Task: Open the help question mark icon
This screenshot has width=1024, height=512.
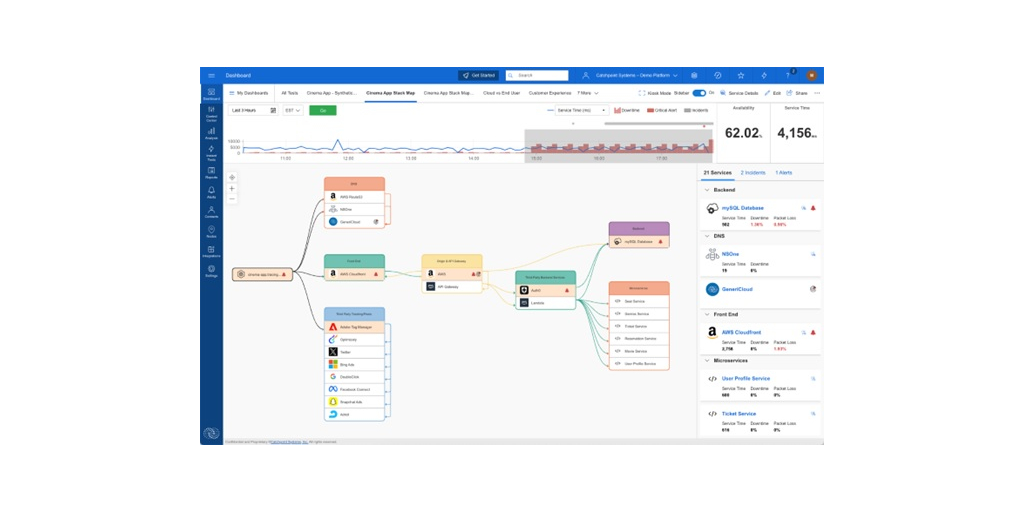Action: 788,75
